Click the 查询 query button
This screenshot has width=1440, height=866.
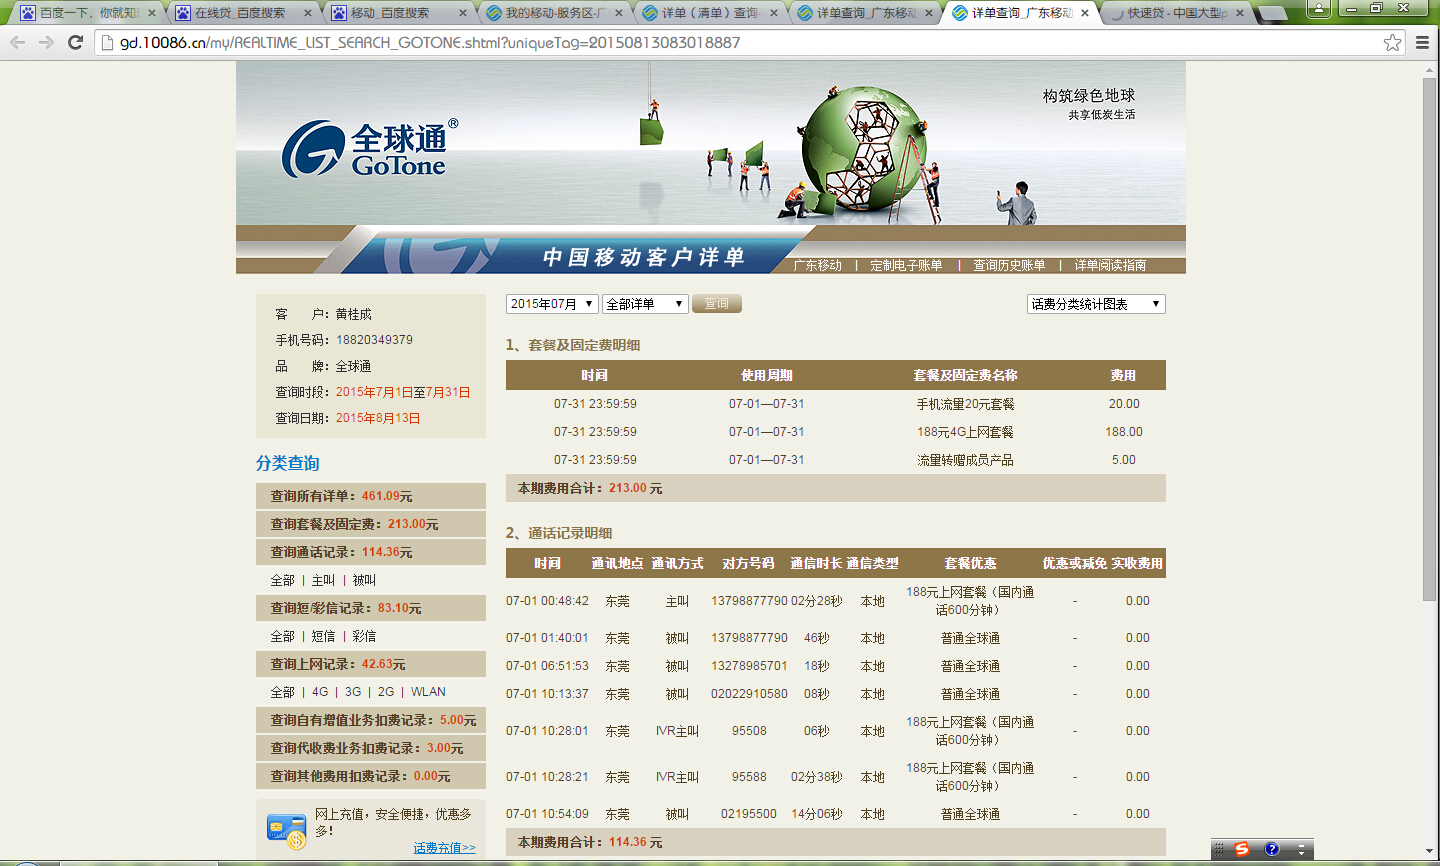717,304
